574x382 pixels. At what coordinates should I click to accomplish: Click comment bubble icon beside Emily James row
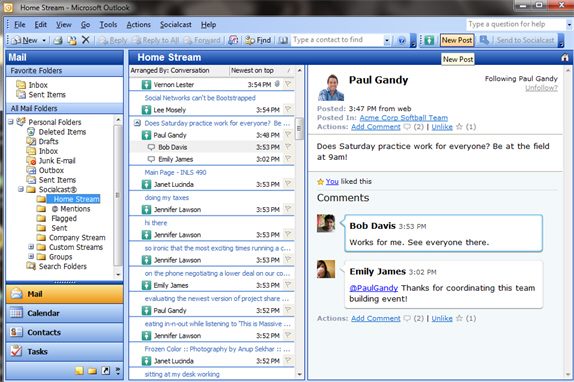151,159
